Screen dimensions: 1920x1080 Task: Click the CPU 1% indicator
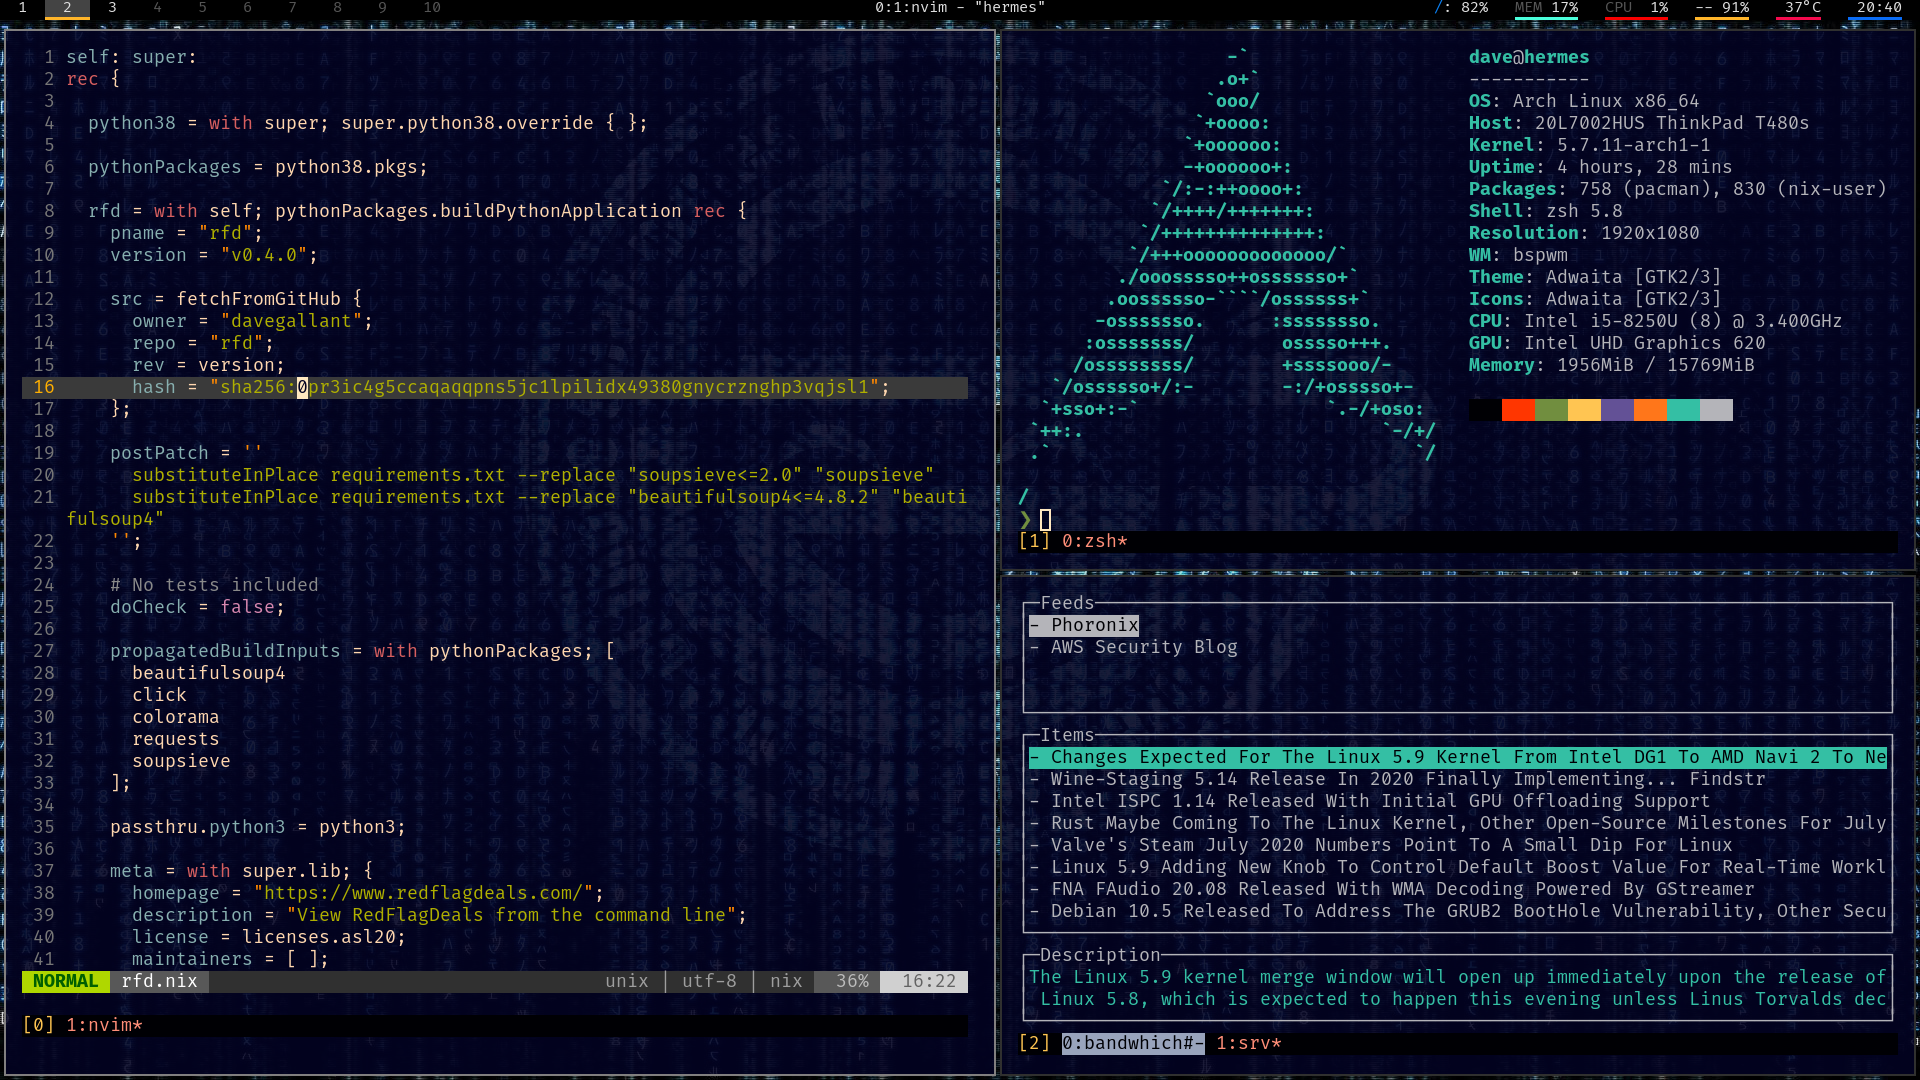[x=1636, y=8]
